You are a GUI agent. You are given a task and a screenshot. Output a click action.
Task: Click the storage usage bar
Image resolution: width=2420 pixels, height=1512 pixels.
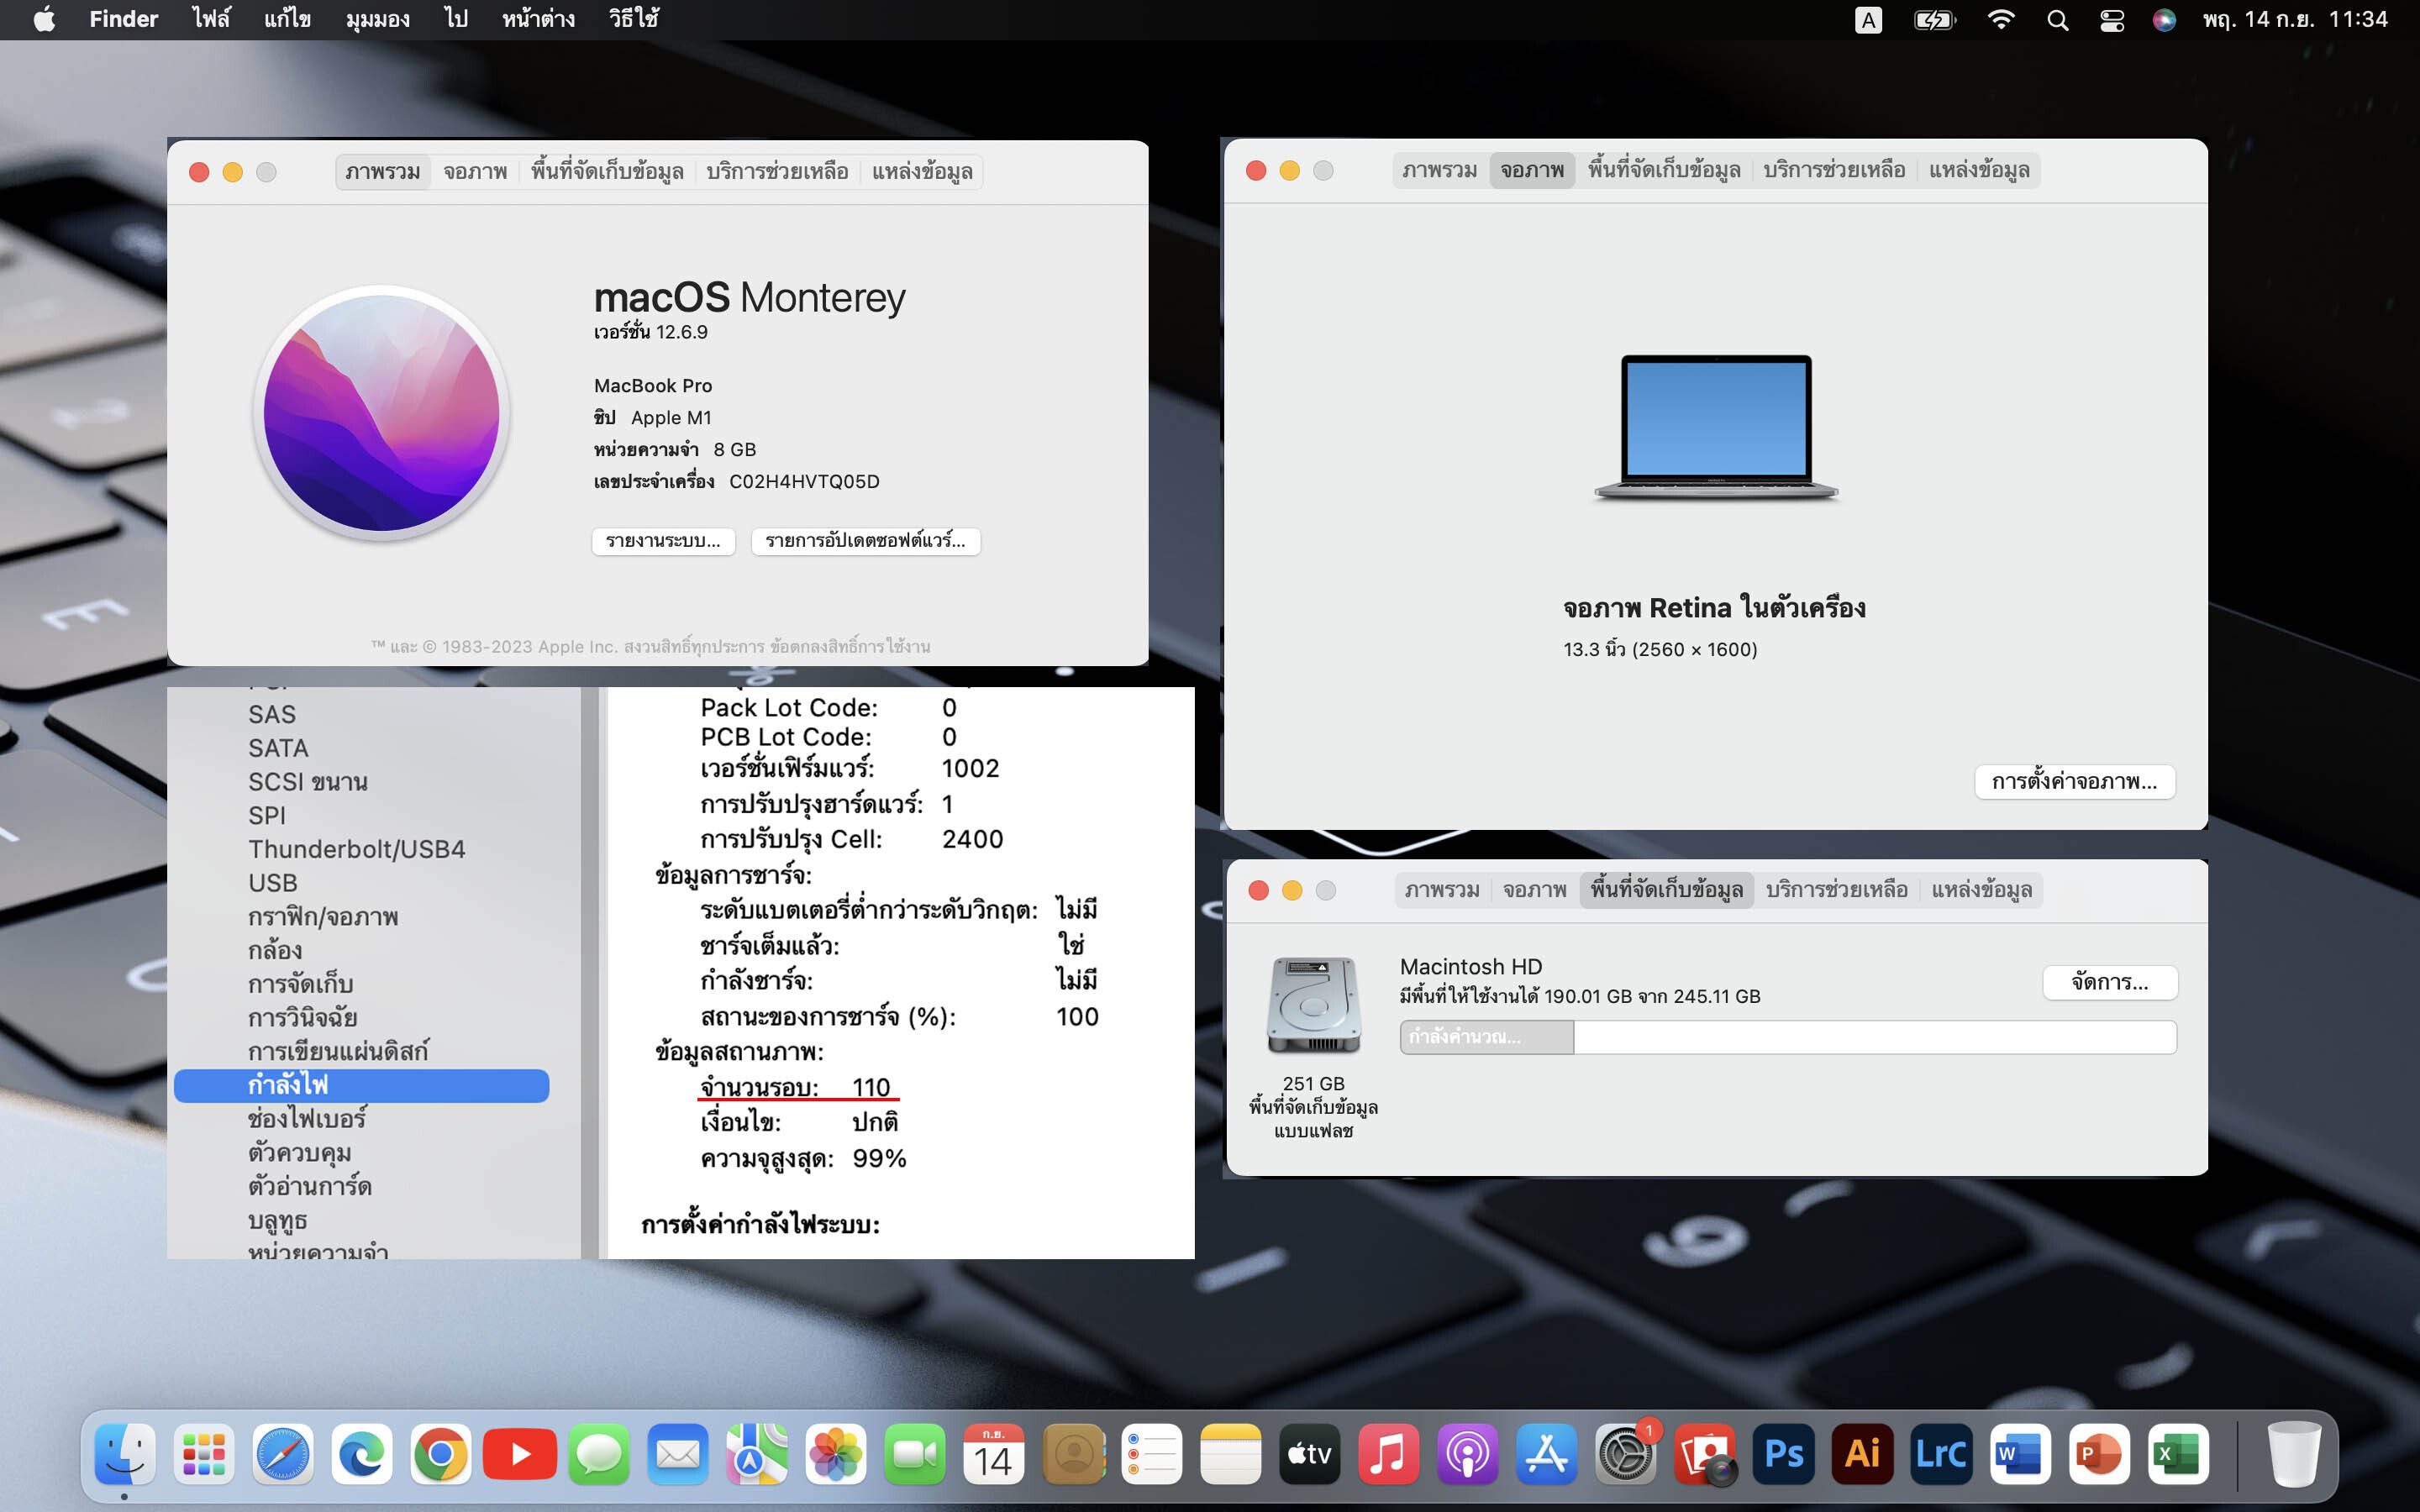1787,1037
